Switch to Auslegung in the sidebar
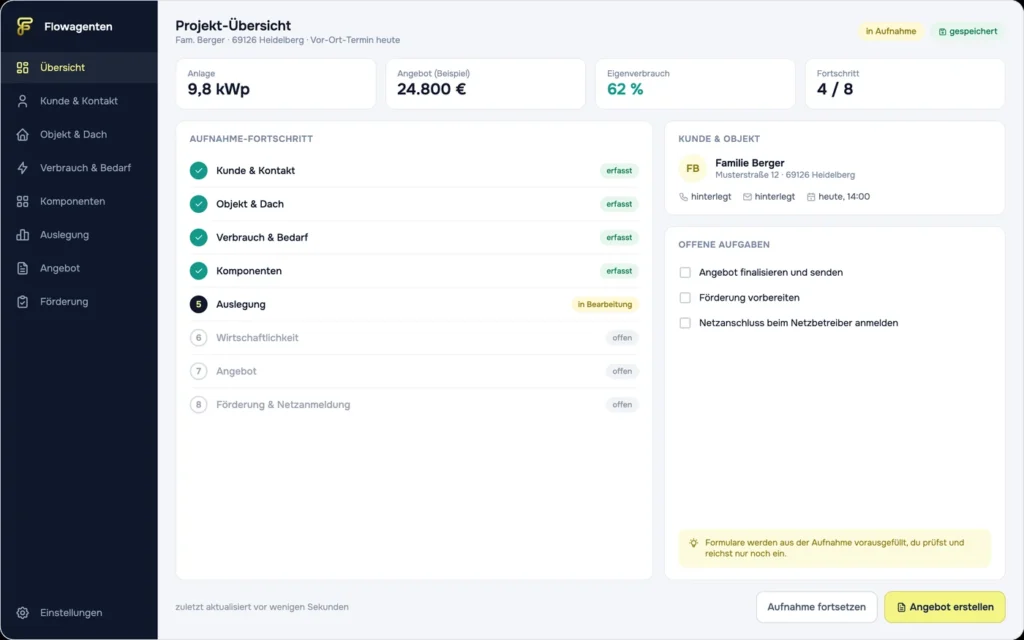1024x640 pixels. 79,234
